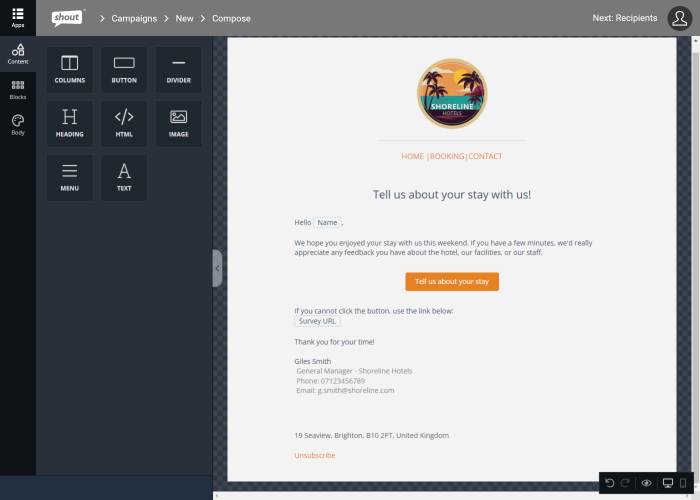The image size is (700, 500).
Task: Select the HTML code block
Action: click(x=124, y=123)
